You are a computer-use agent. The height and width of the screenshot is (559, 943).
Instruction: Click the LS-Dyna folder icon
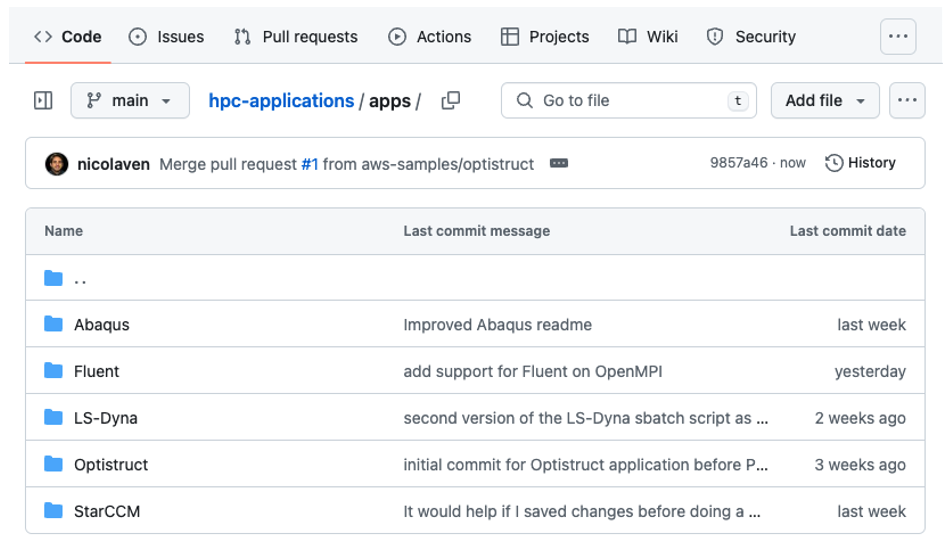[54, 417]
